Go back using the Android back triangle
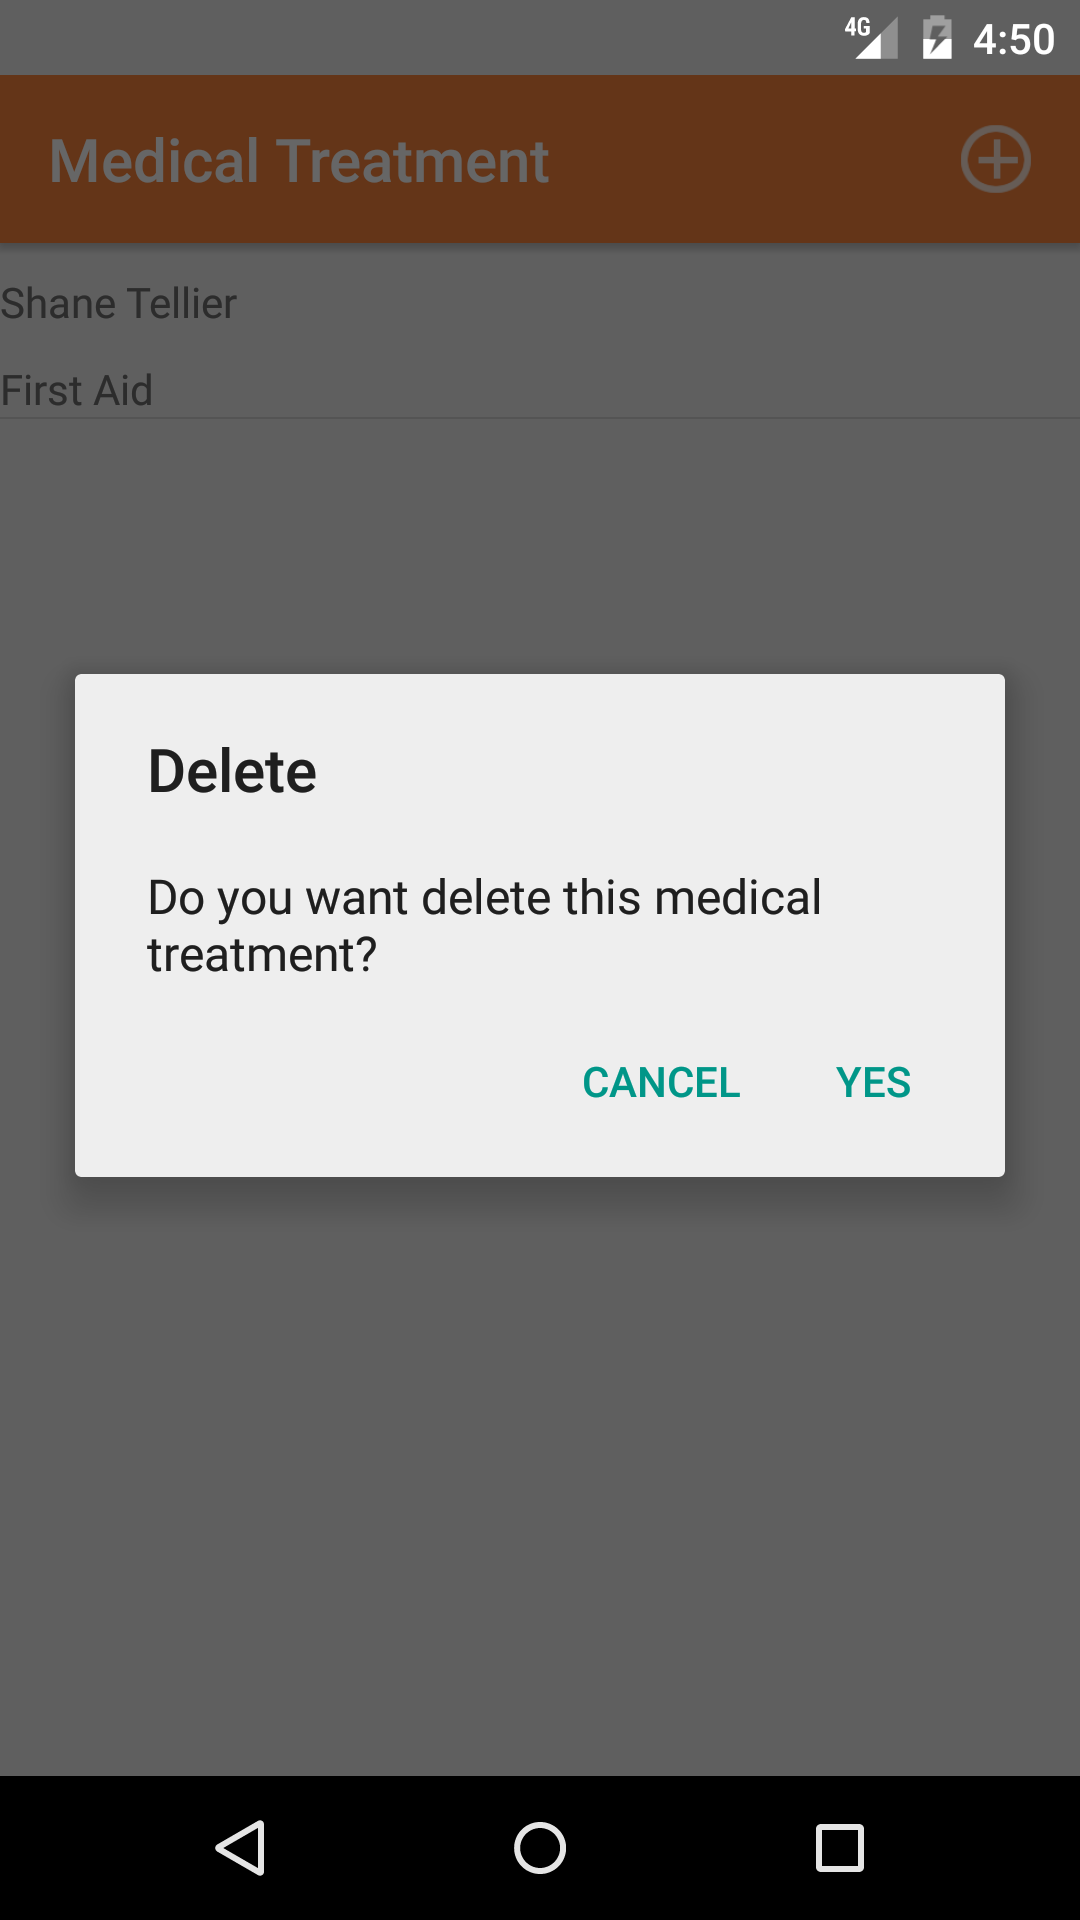The width and height of the screenshot is (1080, 1920). (x=240, y=1848)
